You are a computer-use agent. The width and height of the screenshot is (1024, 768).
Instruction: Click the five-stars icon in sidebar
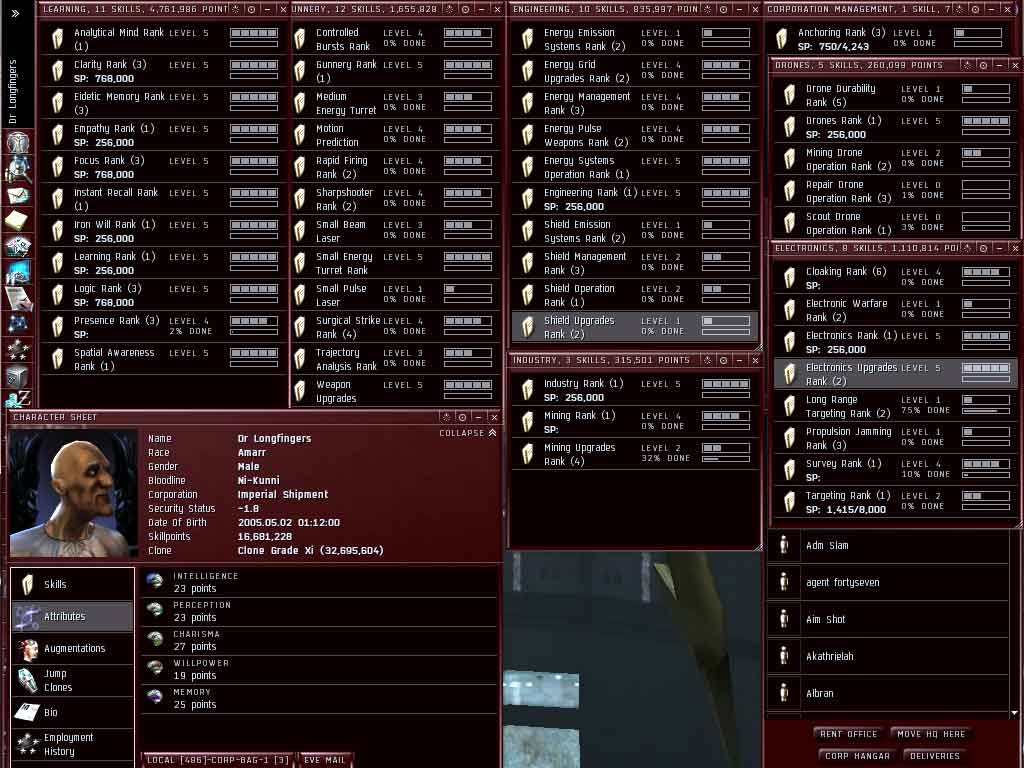18,350
